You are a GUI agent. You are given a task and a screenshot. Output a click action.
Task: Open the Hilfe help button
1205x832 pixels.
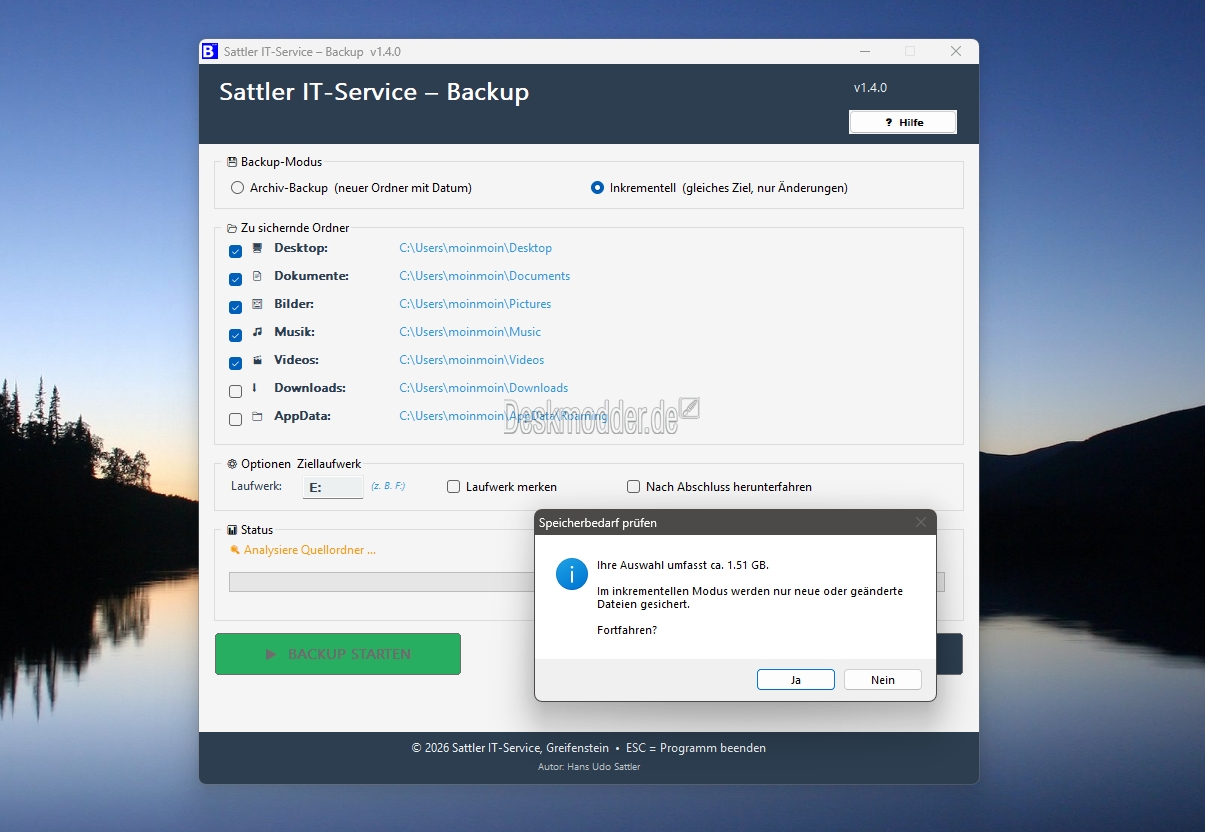tap(902, 122)
